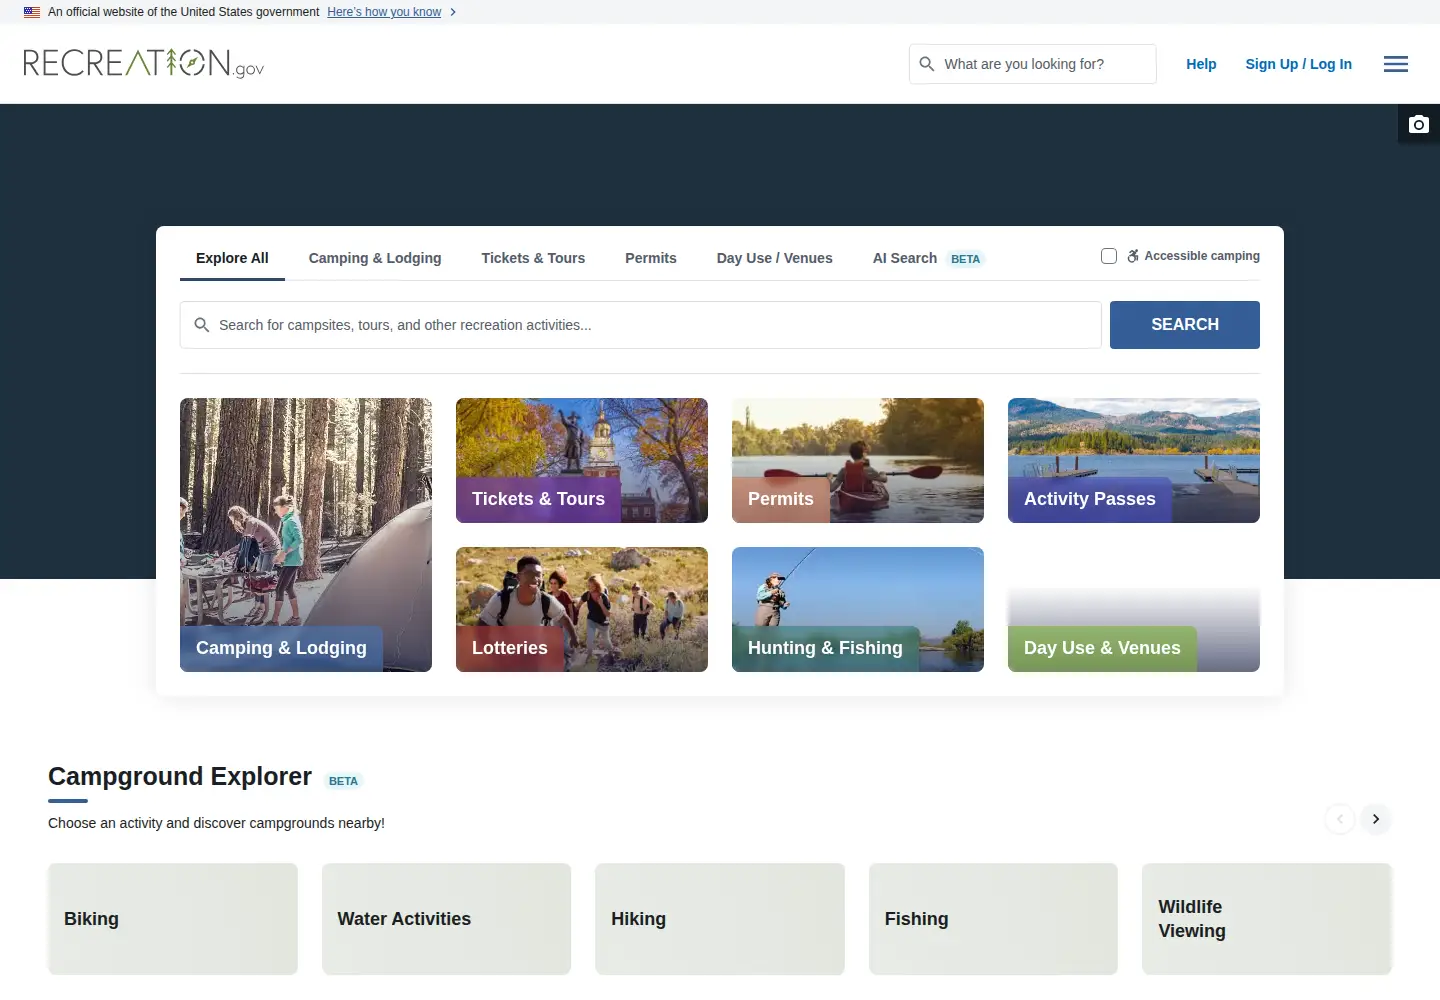The width and height of the screenshot is (1440, 1000).
Task: Click previous arrow in Campground Explorer
Action: (x=1340, y=819)
